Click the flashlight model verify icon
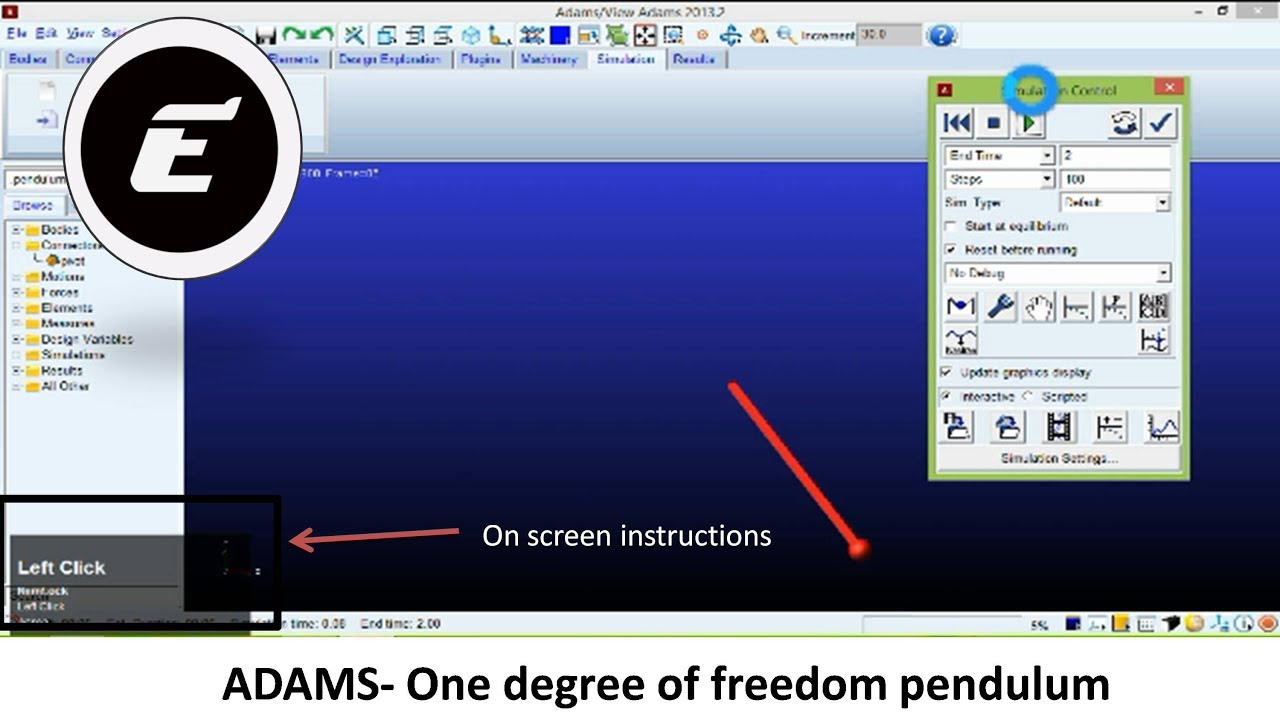 [x=1000, y=307]
